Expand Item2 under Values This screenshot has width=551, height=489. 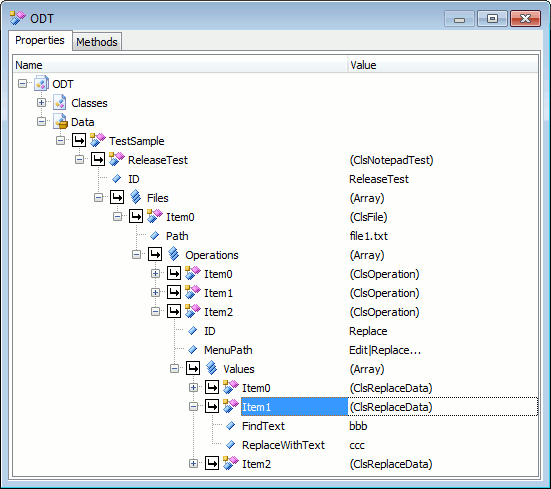pos(193,464)
